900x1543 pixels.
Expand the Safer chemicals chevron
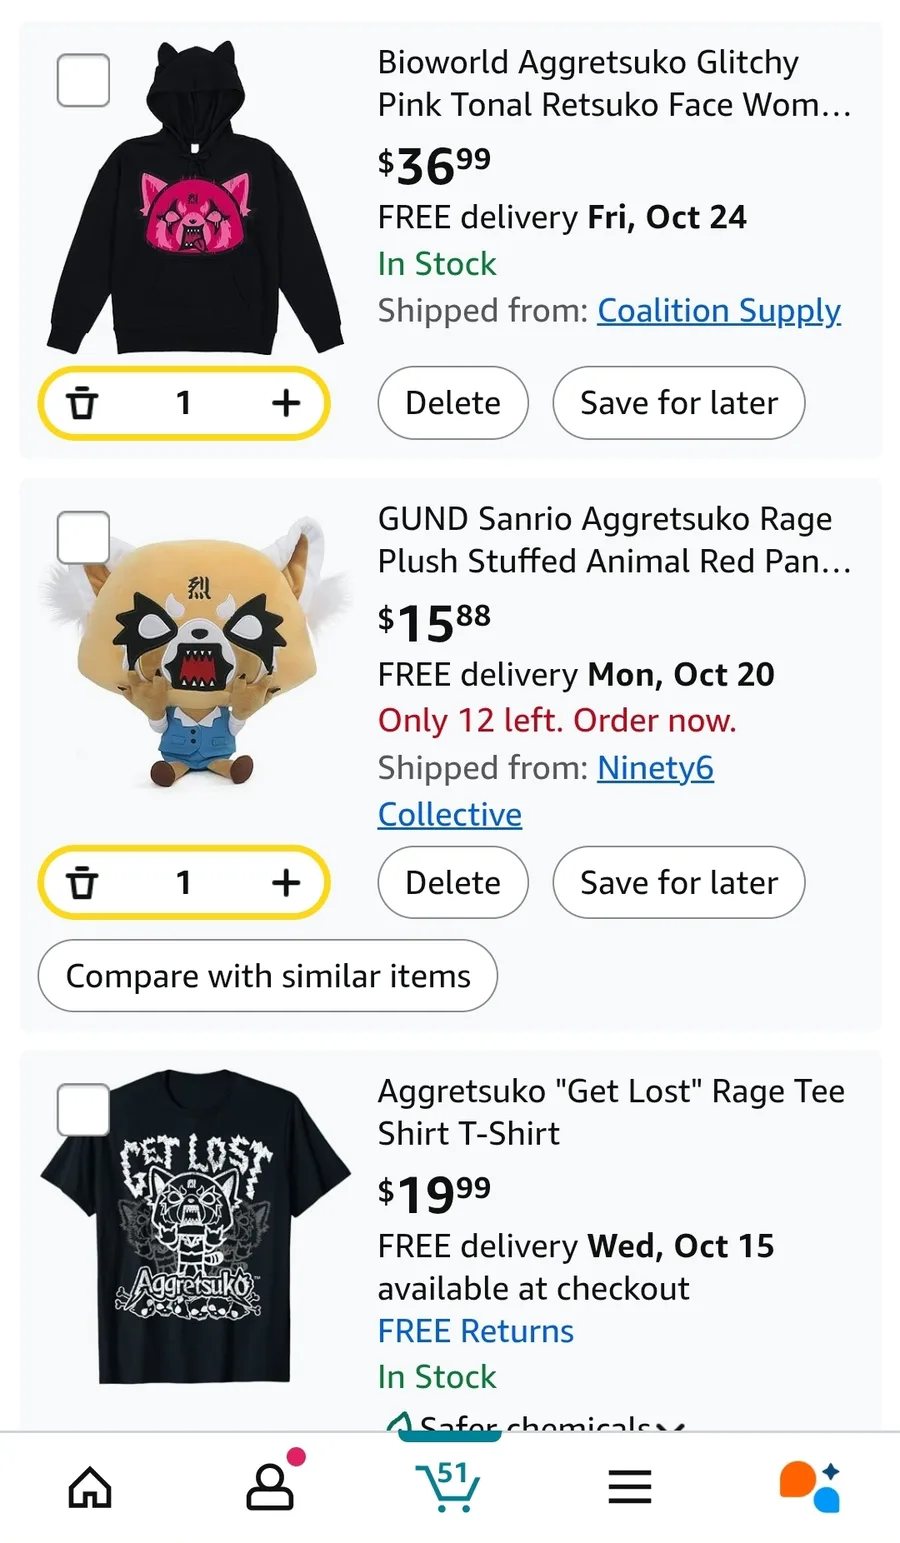tap(672, 1424)
